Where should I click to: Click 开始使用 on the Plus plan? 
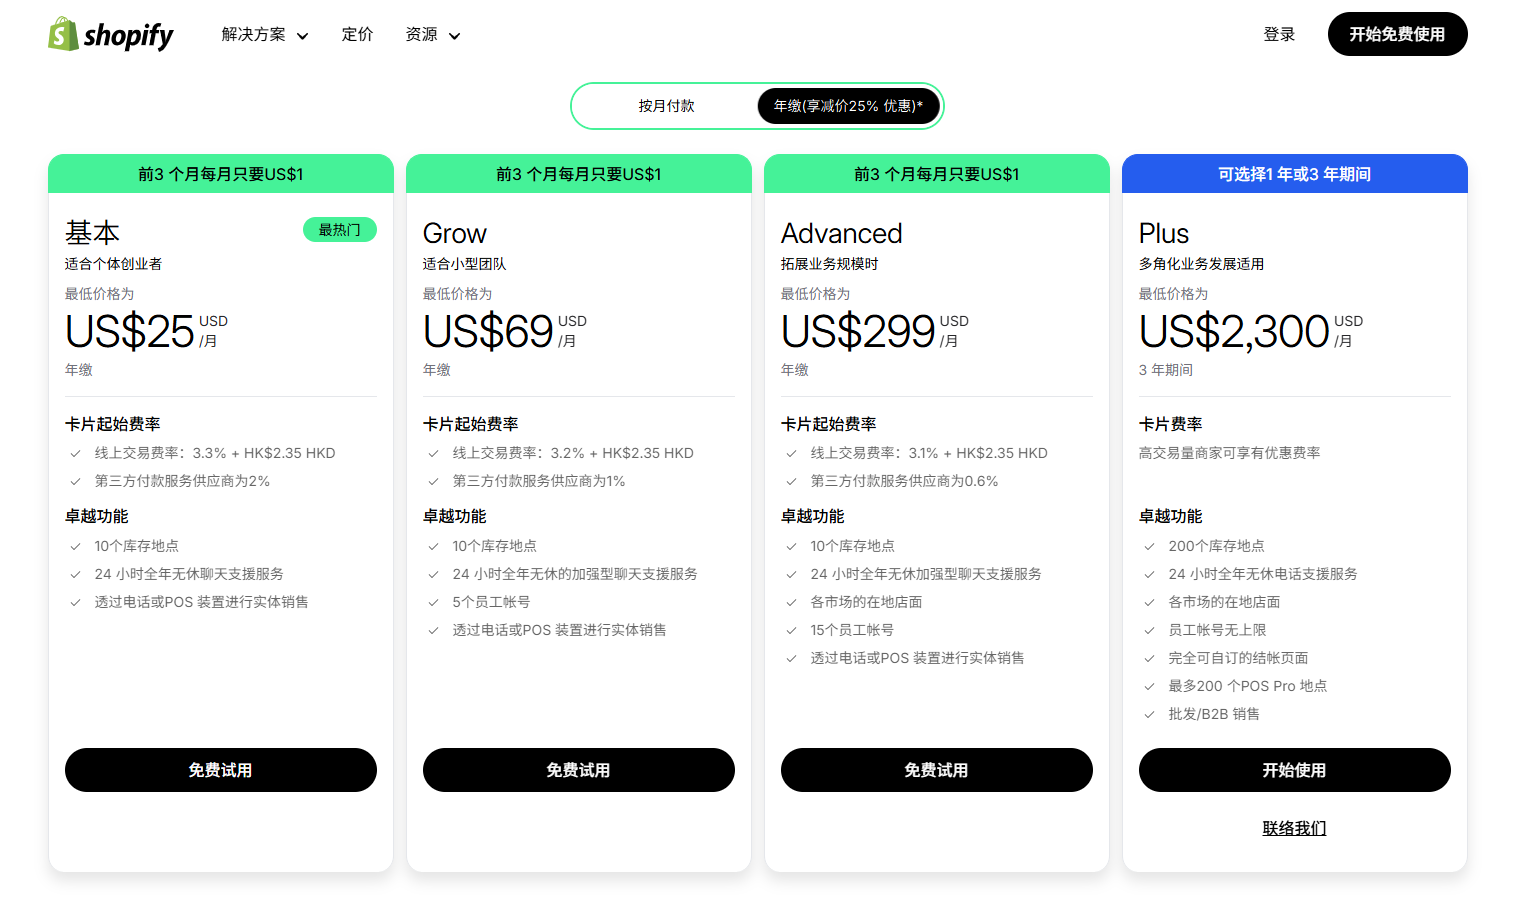pyautogui.click(x=1294, y=770)
